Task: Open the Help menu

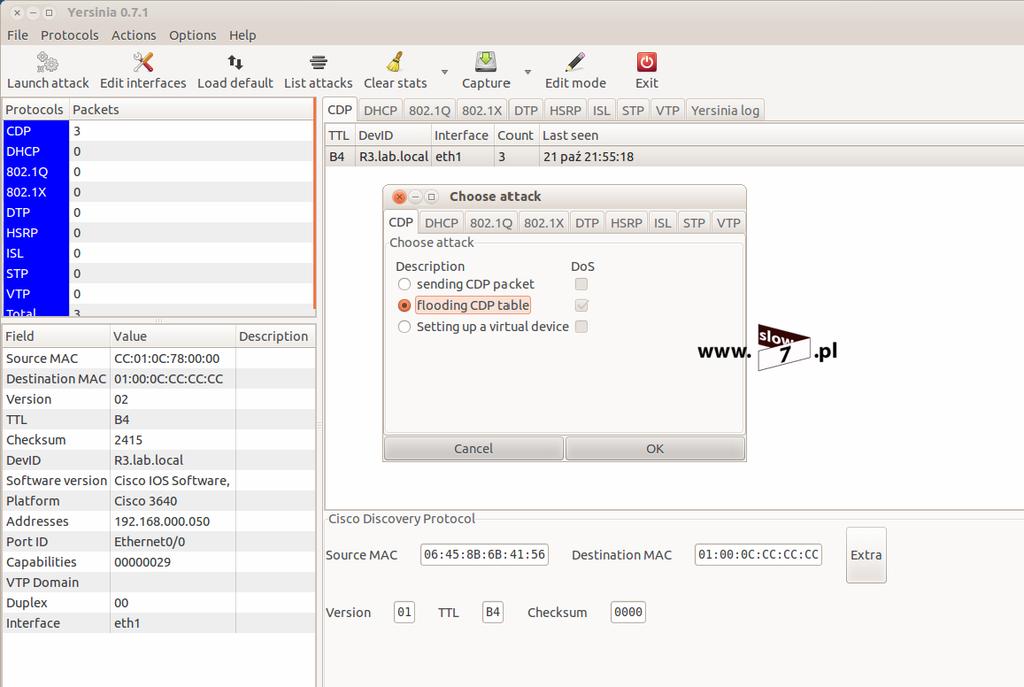Action: click(242, 35)
